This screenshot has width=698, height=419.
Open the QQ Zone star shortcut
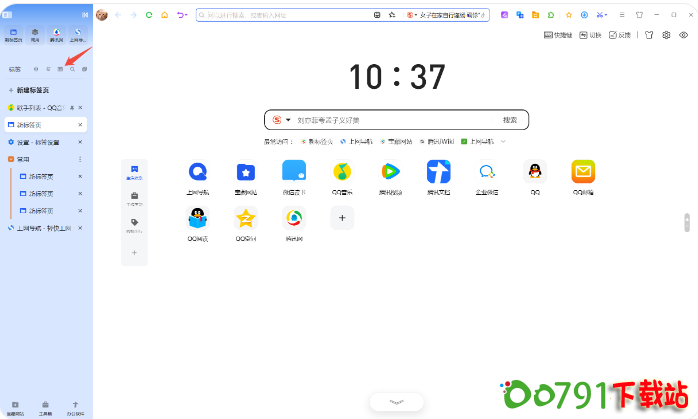pos(246,218)
